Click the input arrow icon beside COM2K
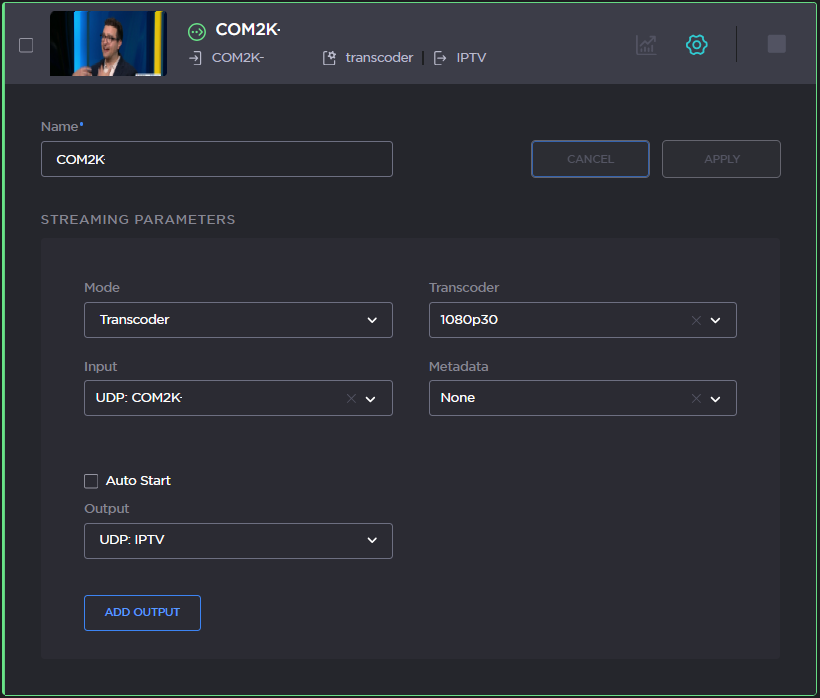This screenshot has height=698, width=820. (x=196, y=58)
